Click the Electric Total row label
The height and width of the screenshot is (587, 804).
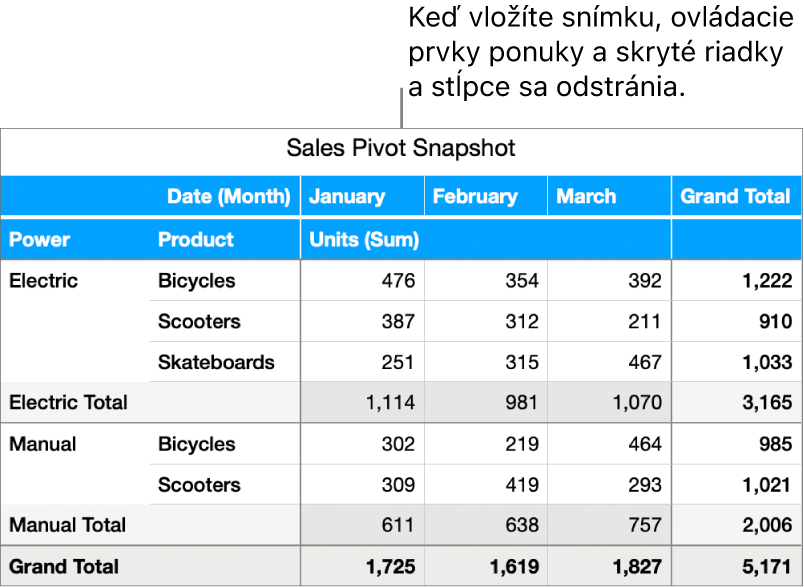click(x=68, y=403)
